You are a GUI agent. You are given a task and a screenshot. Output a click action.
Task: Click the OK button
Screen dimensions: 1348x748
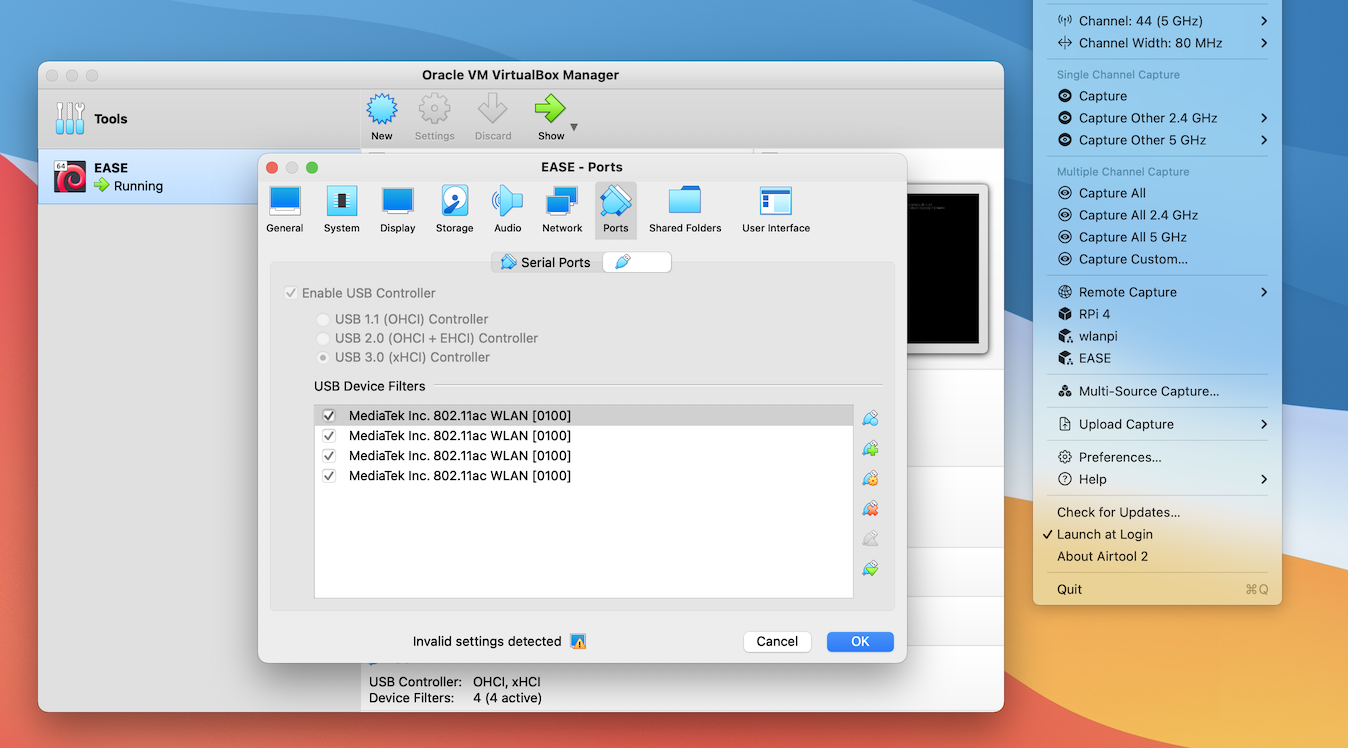[x=860, y=642]
